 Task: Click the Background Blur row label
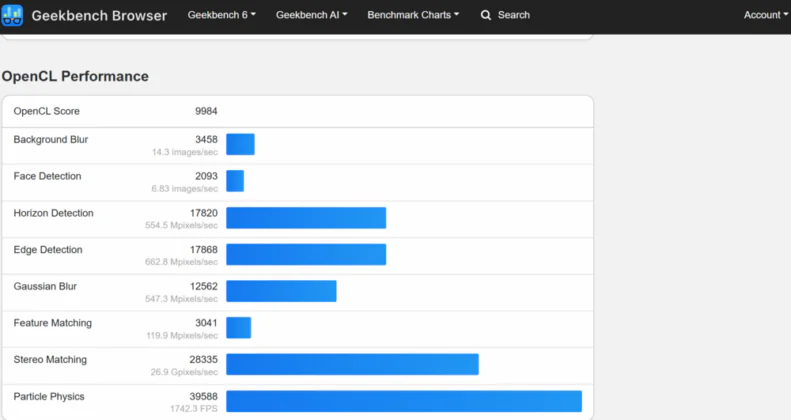(50, 139)
